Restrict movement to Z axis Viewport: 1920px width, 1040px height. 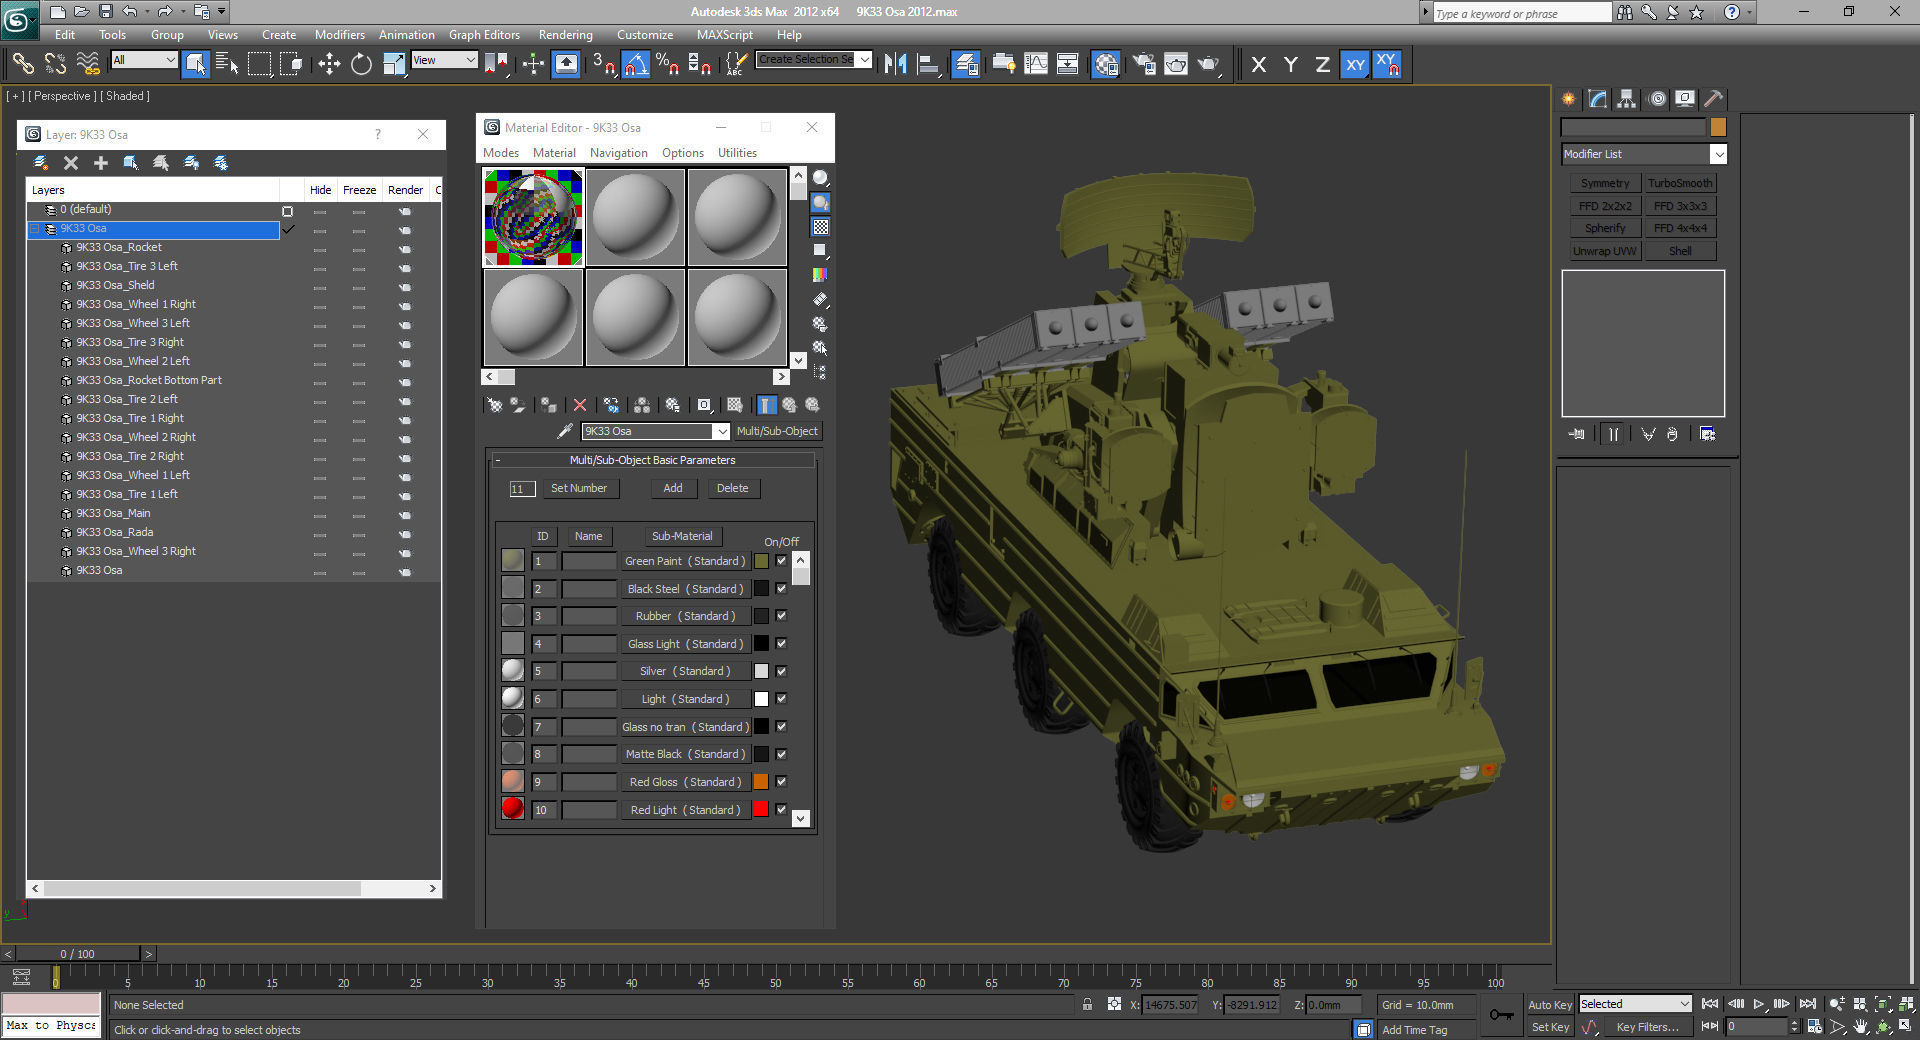[x=1322, y=64]
